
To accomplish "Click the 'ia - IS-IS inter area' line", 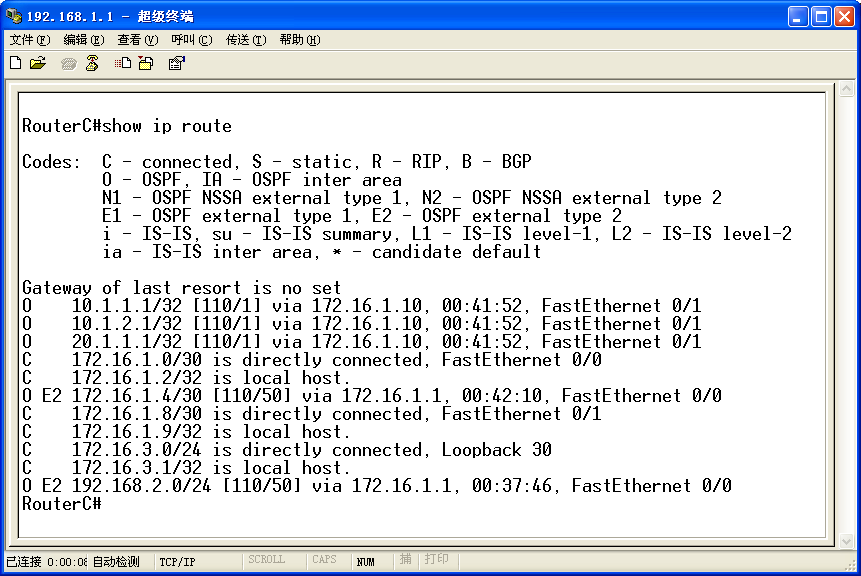I will tap(322, 252).
